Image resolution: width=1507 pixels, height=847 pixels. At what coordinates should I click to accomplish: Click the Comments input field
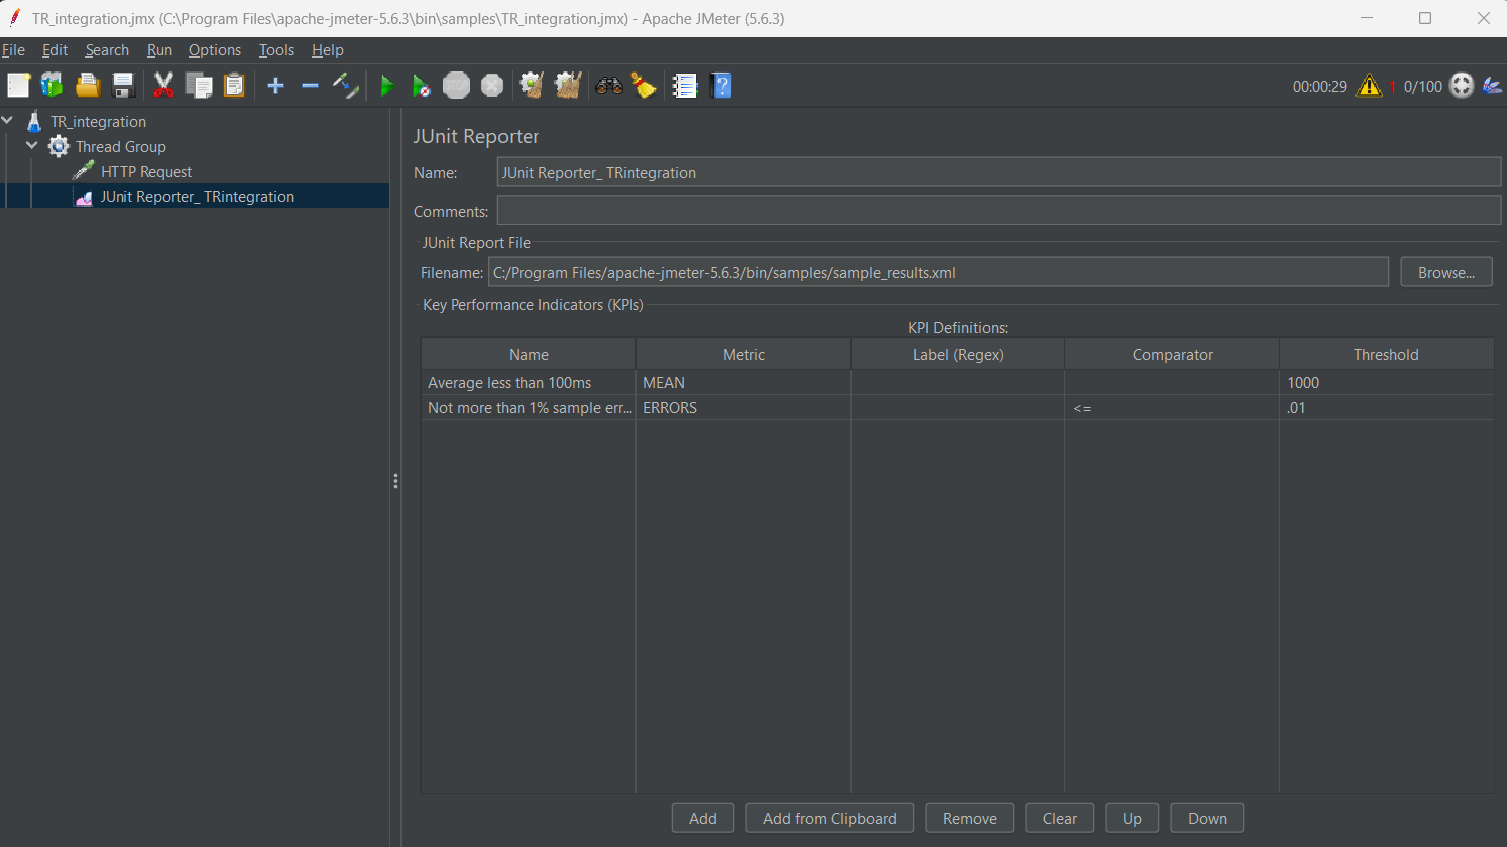(997, 211)
